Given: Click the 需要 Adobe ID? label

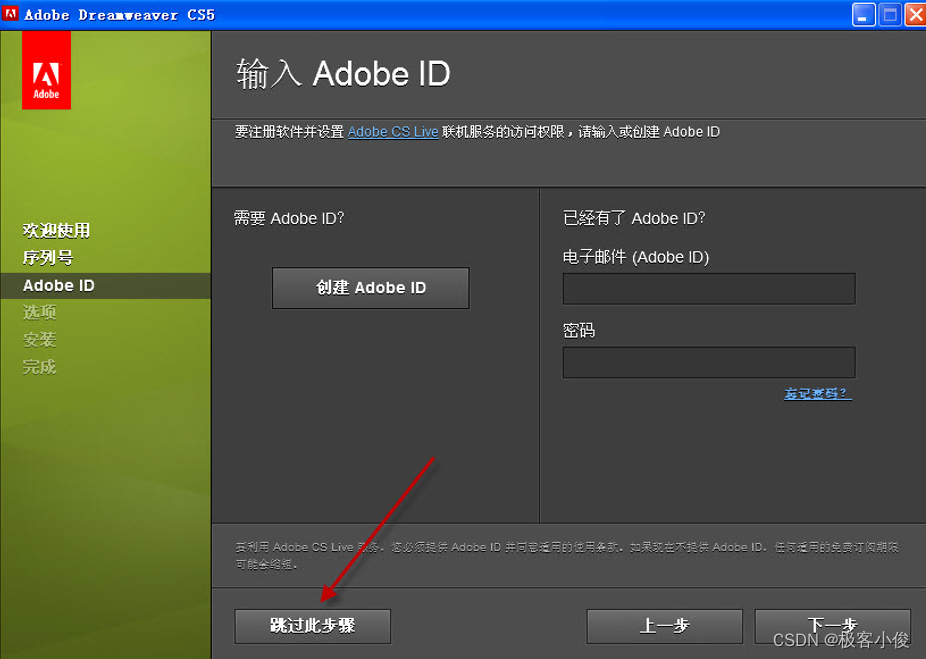Looking at the screenshot, I should pyautogui.click(x=289, y=218).
